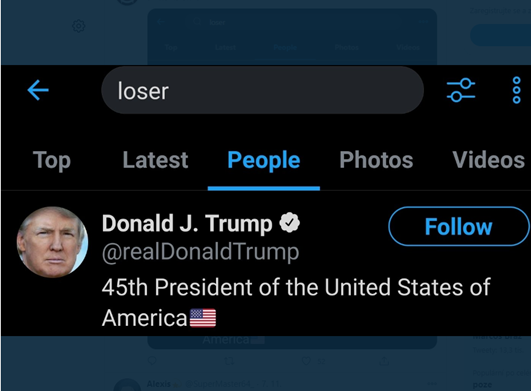This screenshot has height=391, width=531.
Task: Click the dimmed reply bubble icon
Action: tap(152, 361)
